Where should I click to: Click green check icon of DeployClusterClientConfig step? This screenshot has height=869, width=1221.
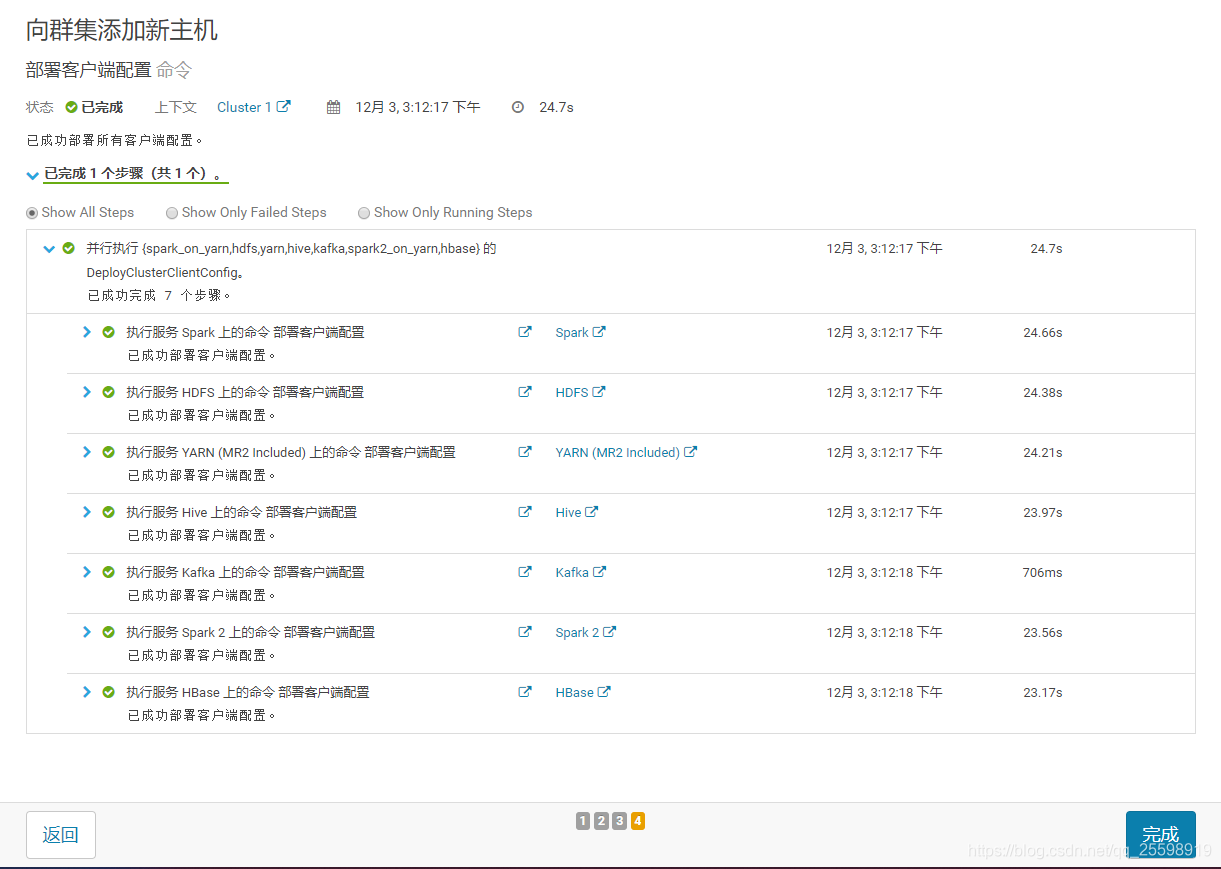(x=68, y=248)
